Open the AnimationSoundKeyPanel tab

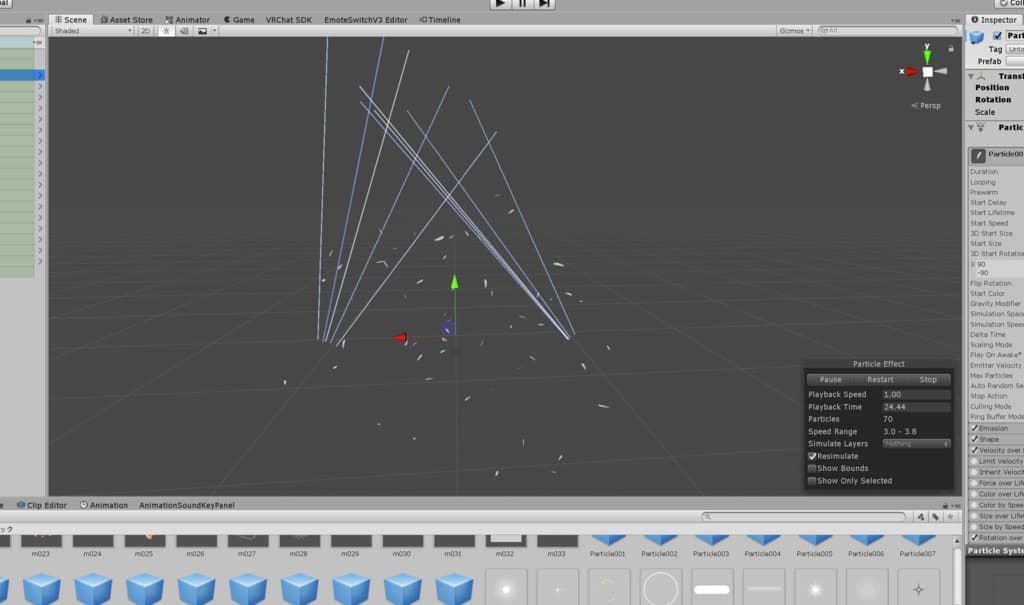(187, 505)
